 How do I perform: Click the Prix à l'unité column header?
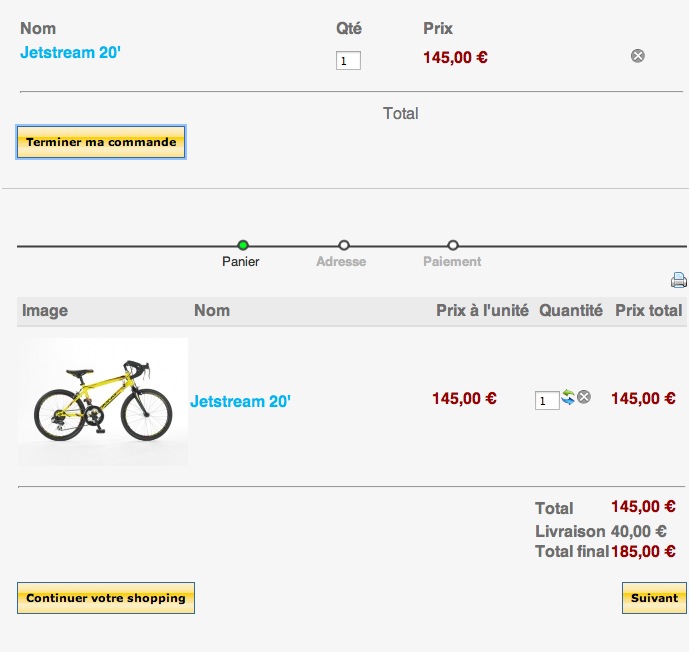coord(482,311)
